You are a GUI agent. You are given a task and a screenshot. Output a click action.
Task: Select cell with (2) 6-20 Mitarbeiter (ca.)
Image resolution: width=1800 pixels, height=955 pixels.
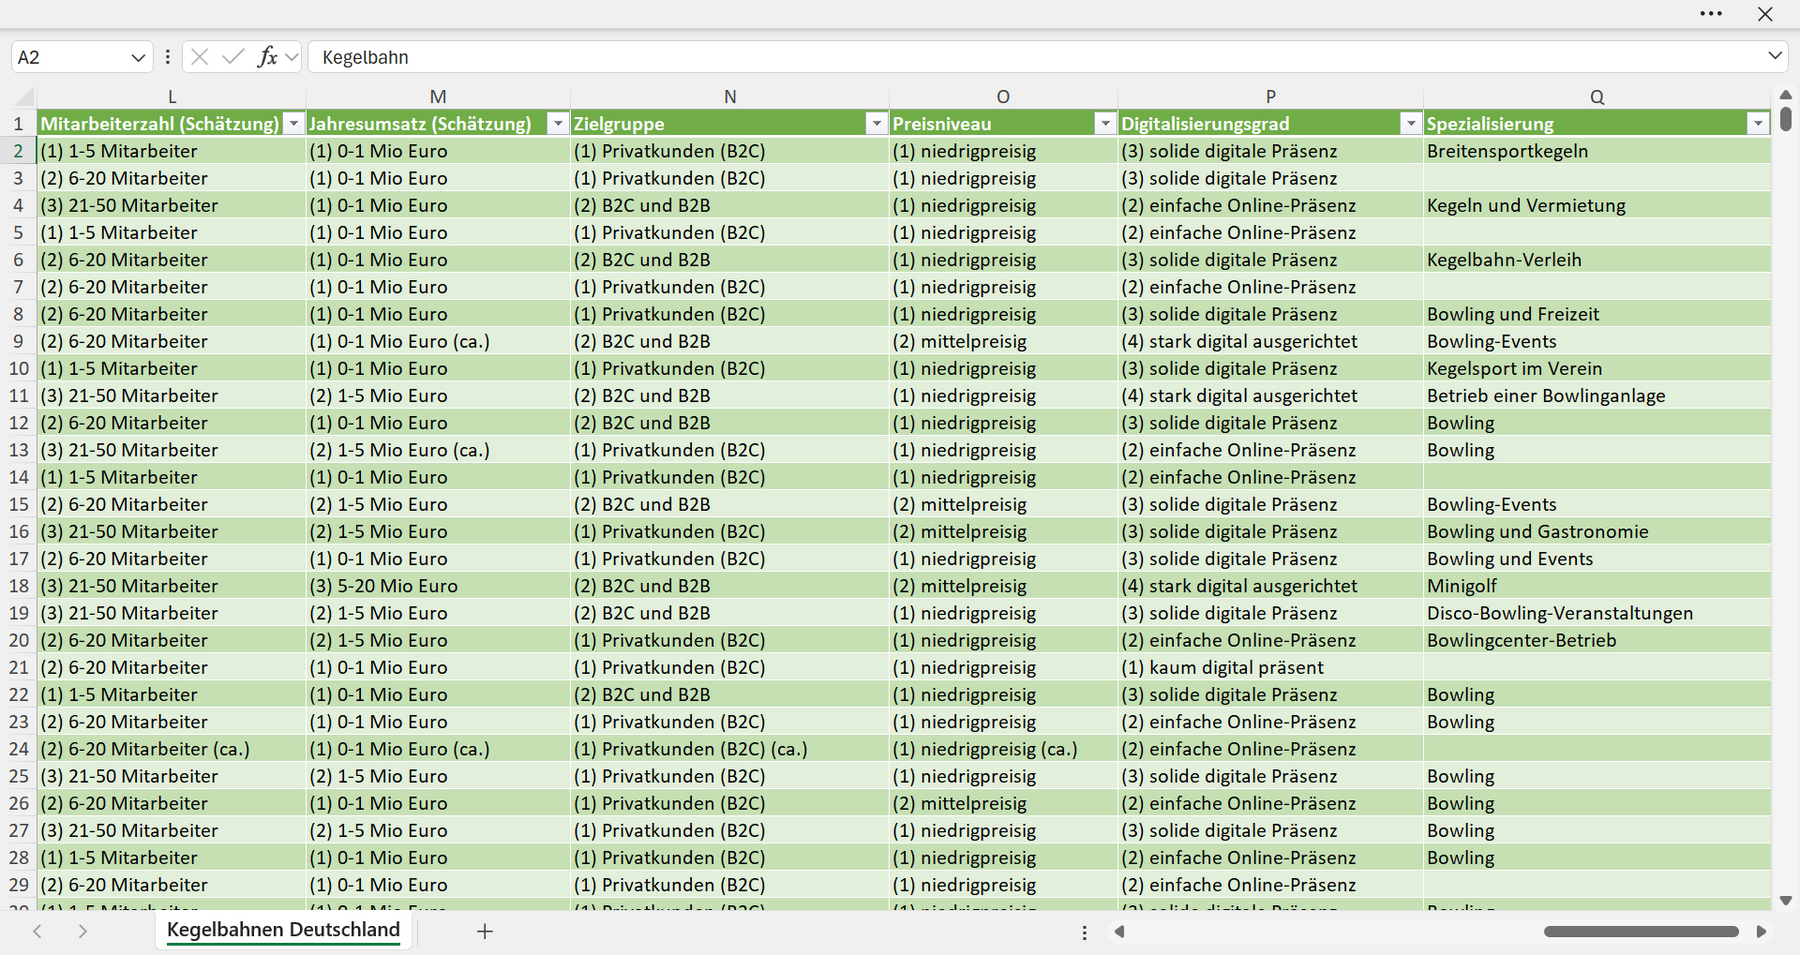(171, 749)
